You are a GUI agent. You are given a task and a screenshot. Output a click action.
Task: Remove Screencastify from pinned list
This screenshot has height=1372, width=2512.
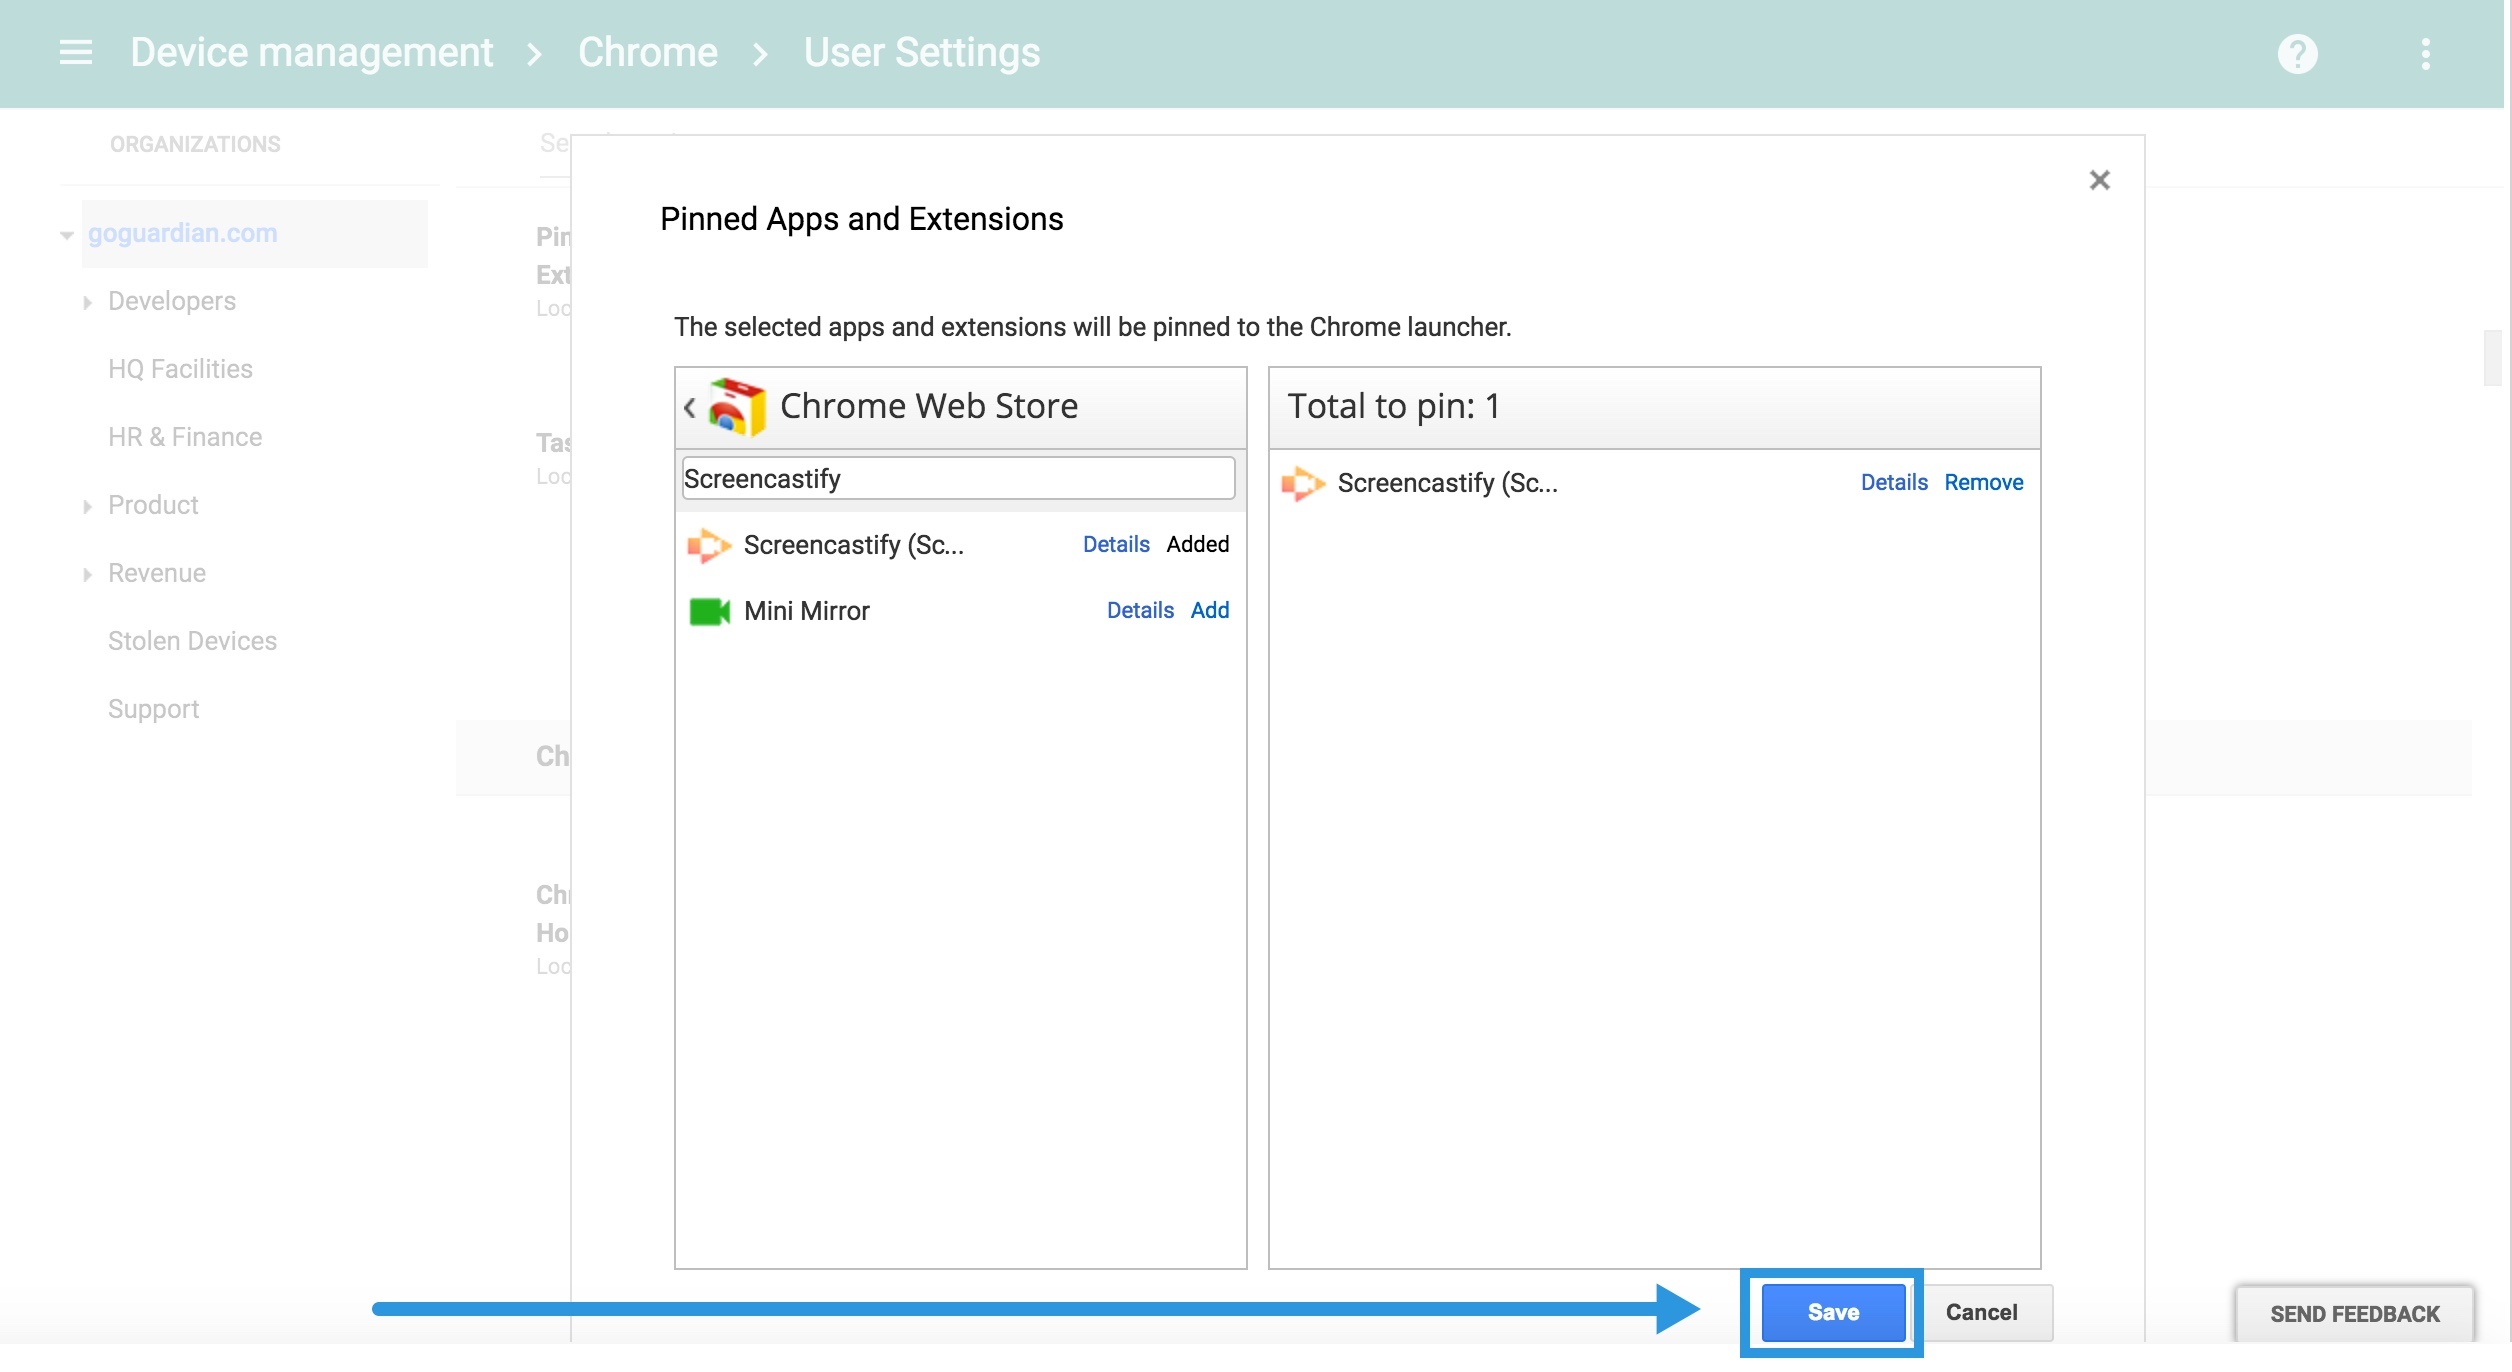point(1983,482)
